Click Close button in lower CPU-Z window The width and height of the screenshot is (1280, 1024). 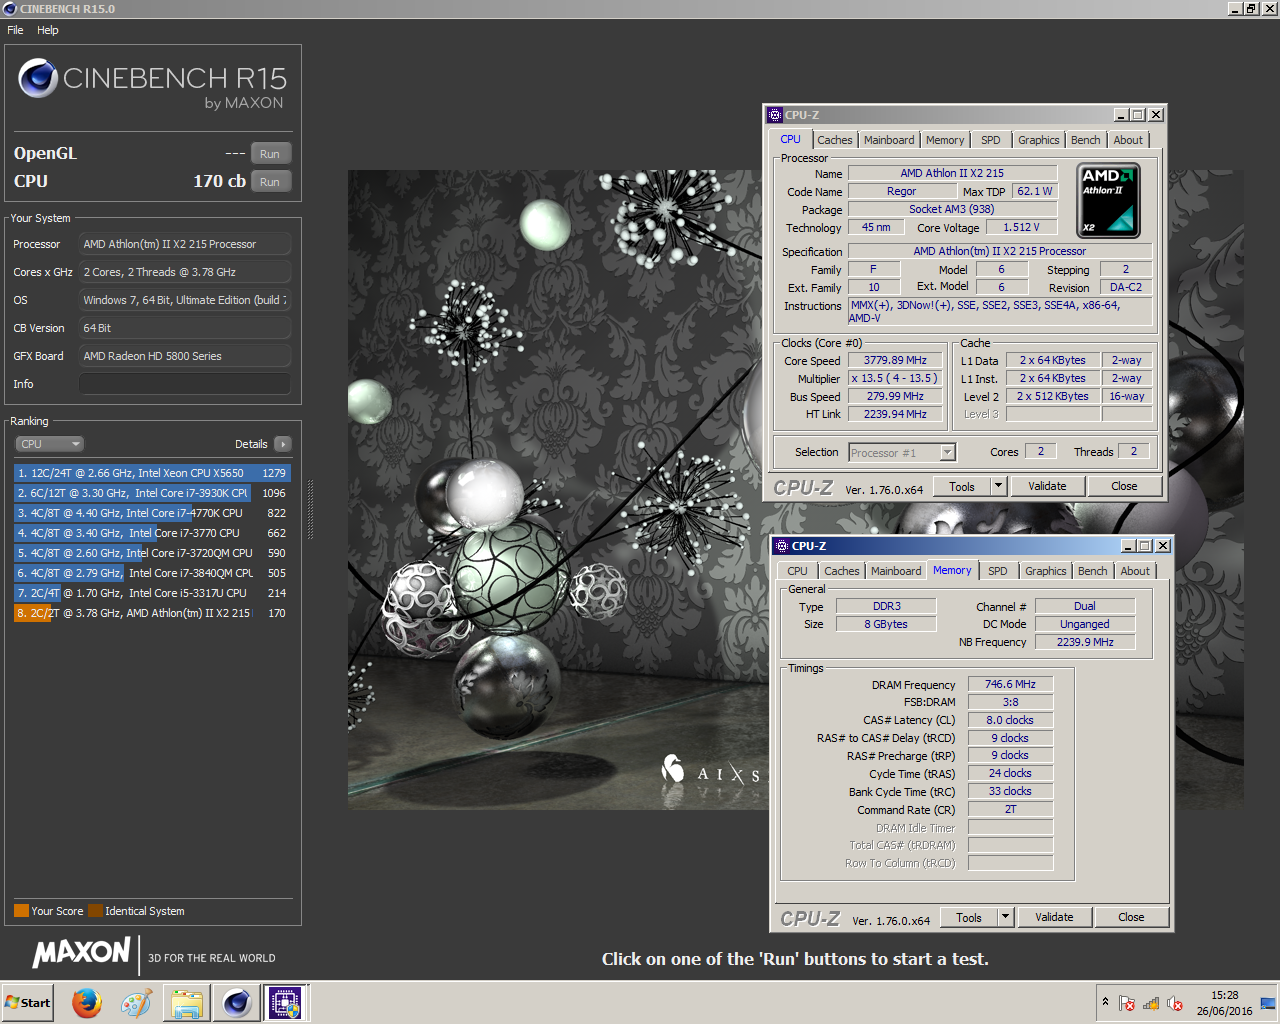pyautogui.click(x=1131, y=918)
